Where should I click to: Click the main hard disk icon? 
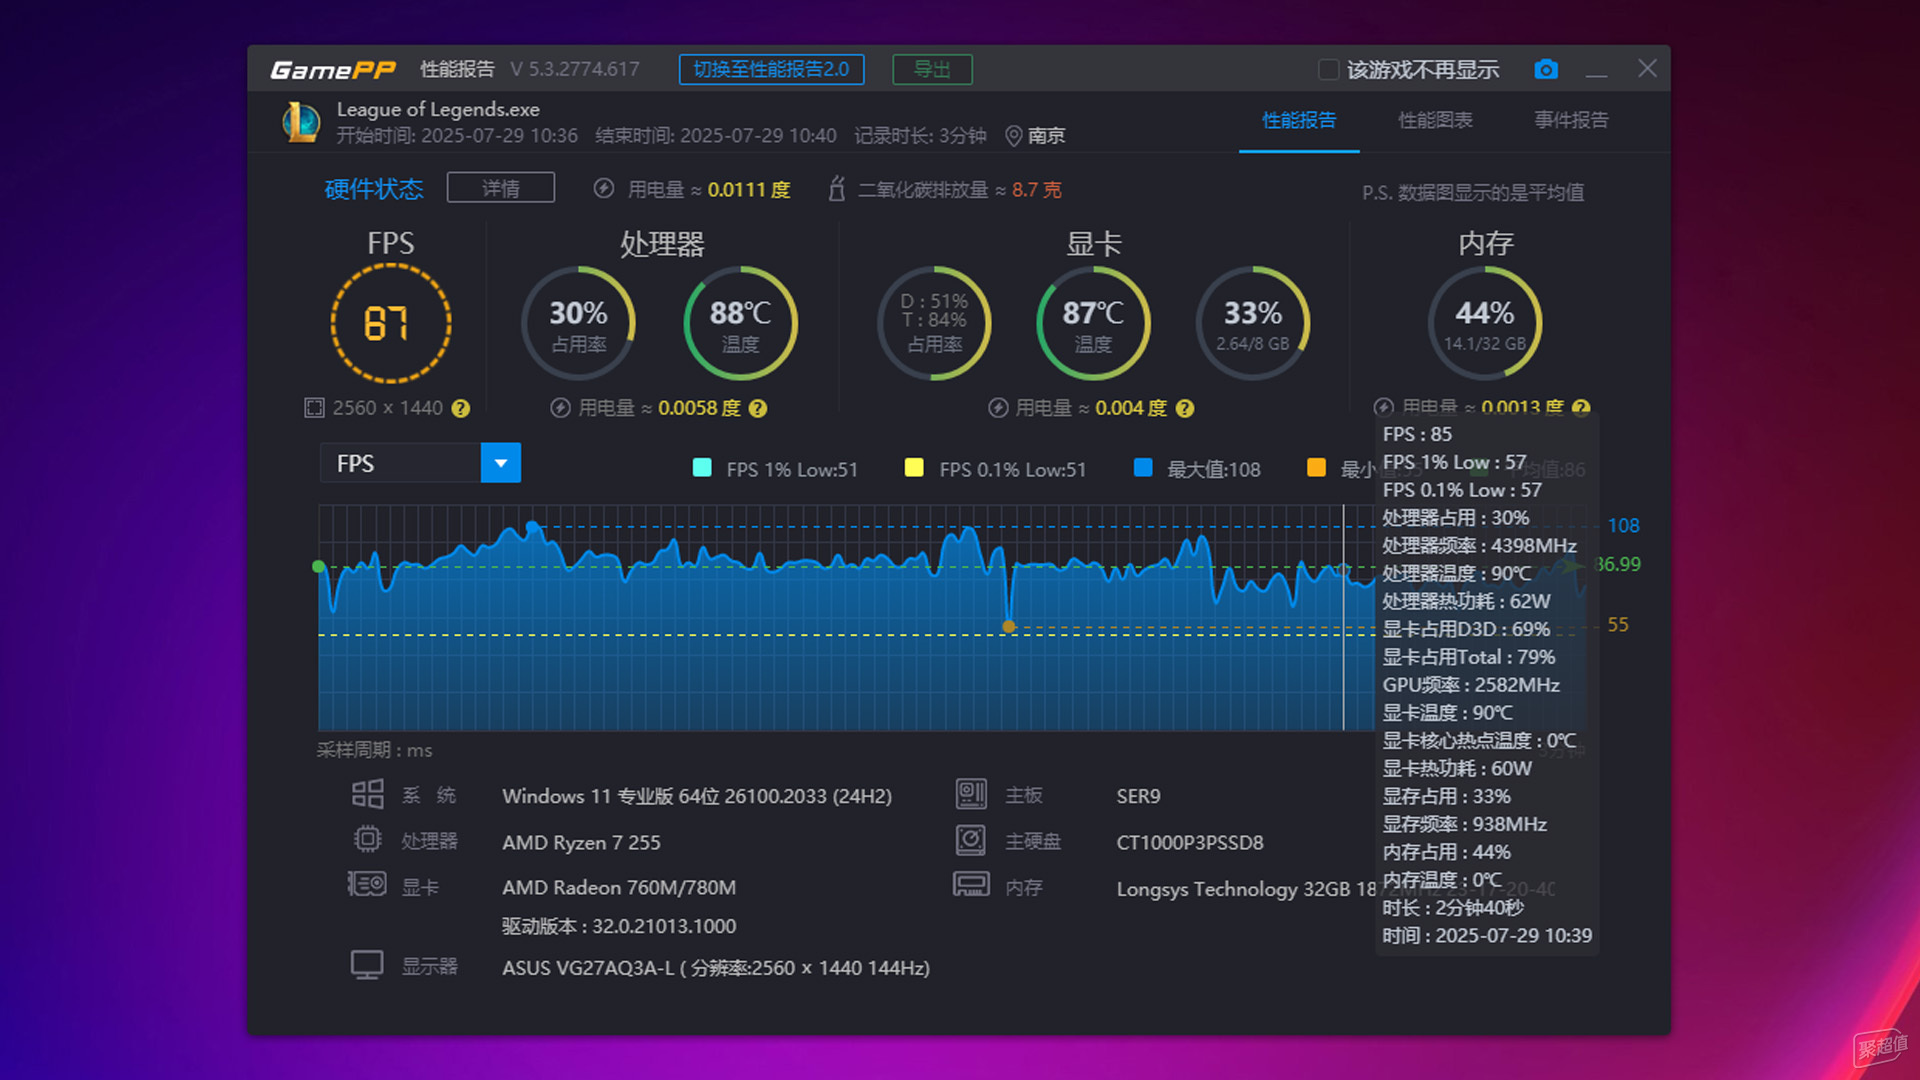[x=971, y=840]
